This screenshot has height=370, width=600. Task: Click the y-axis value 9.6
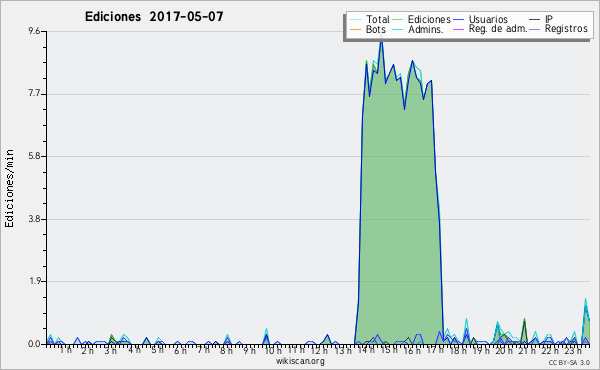[34, 31]
